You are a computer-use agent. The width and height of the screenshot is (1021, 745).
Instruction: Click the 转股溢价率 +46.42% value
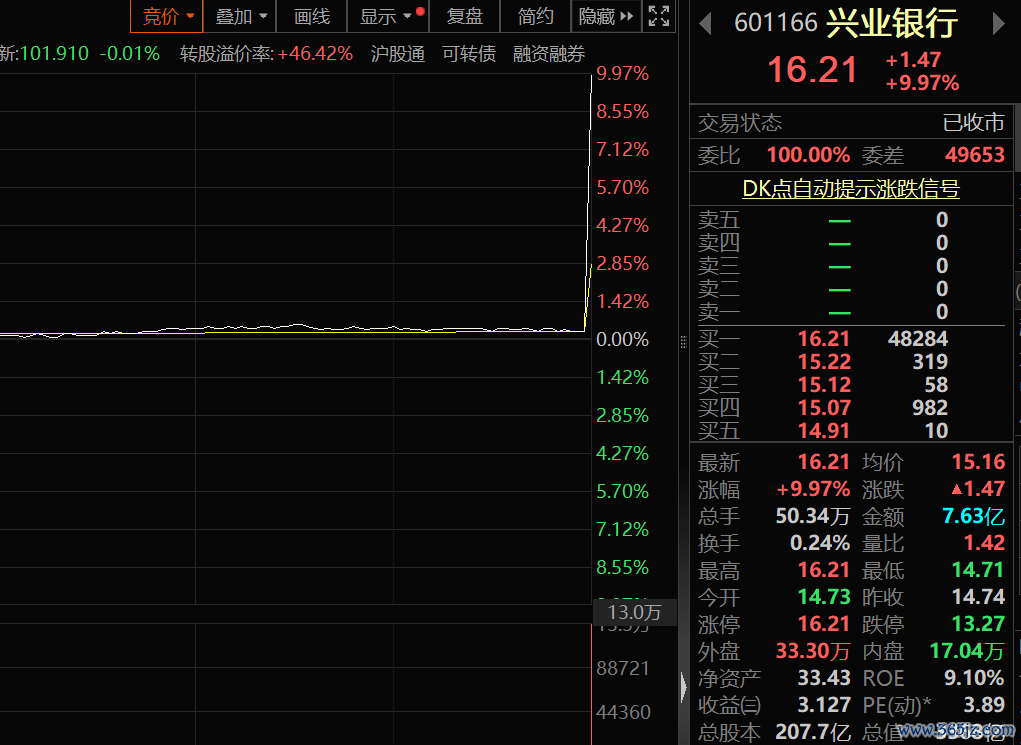pos(315,53)
